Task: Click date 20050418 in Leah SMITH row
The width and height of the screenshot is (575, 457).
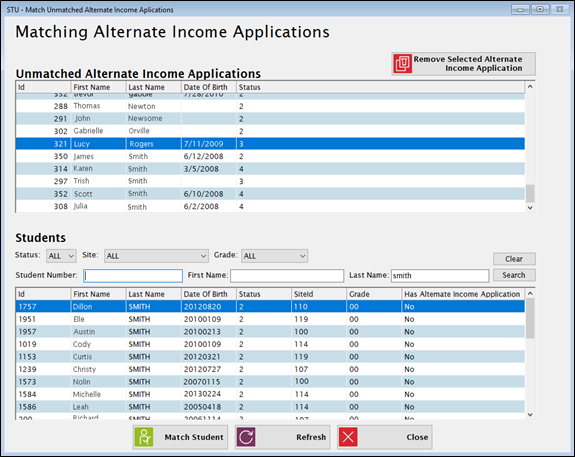Action: [202, 407]
